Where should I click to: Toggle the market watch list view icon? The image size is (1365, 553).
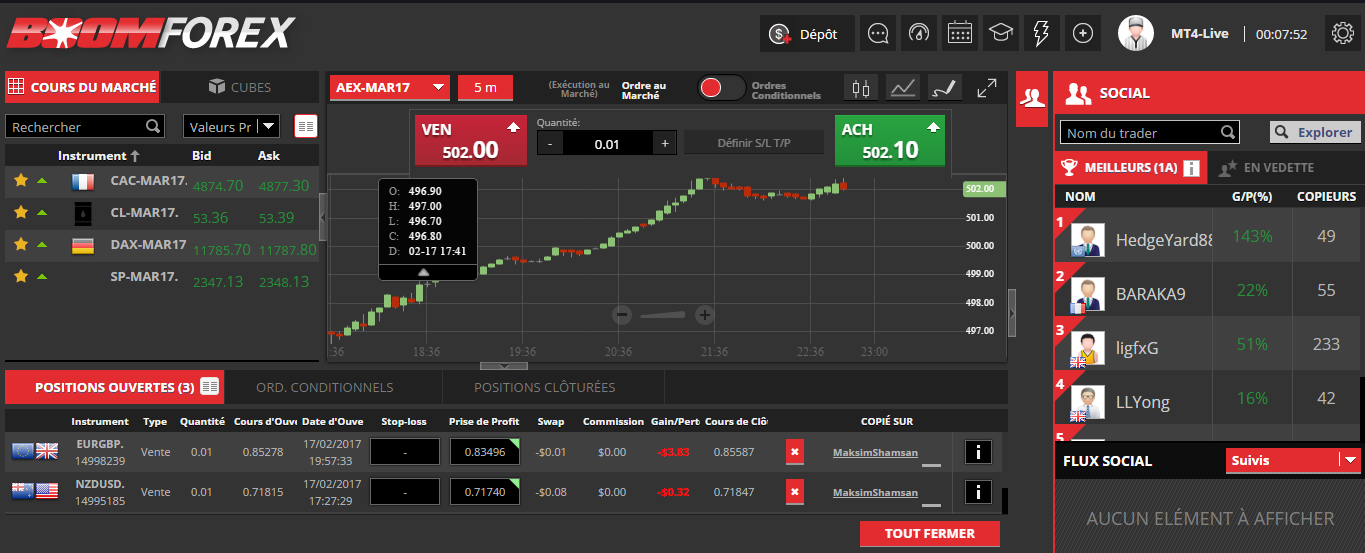(306, 126)
